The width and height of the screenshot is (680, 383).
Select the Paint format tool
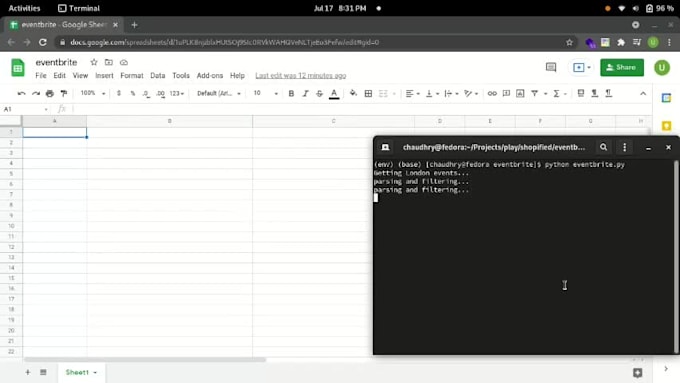tap(64, 93)
